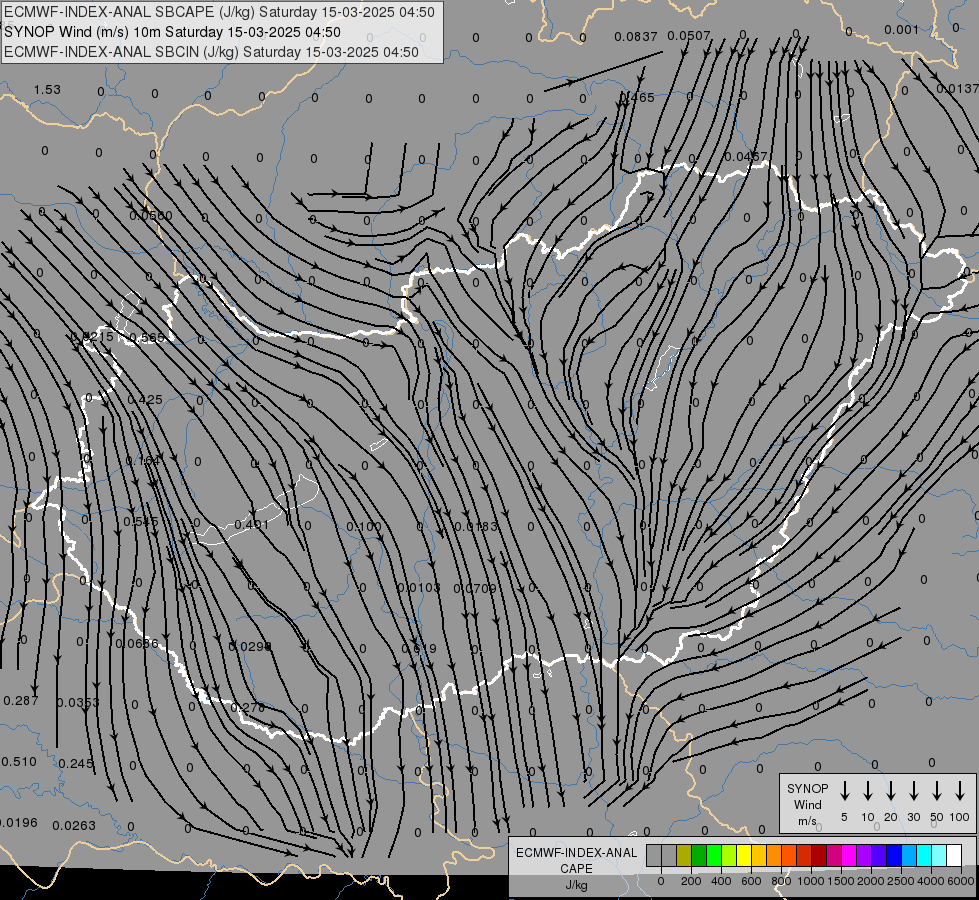Screen dimensions: 979x900
Task: Click the 2500 tick label on CAPE scale
Action: coord(901,881)
